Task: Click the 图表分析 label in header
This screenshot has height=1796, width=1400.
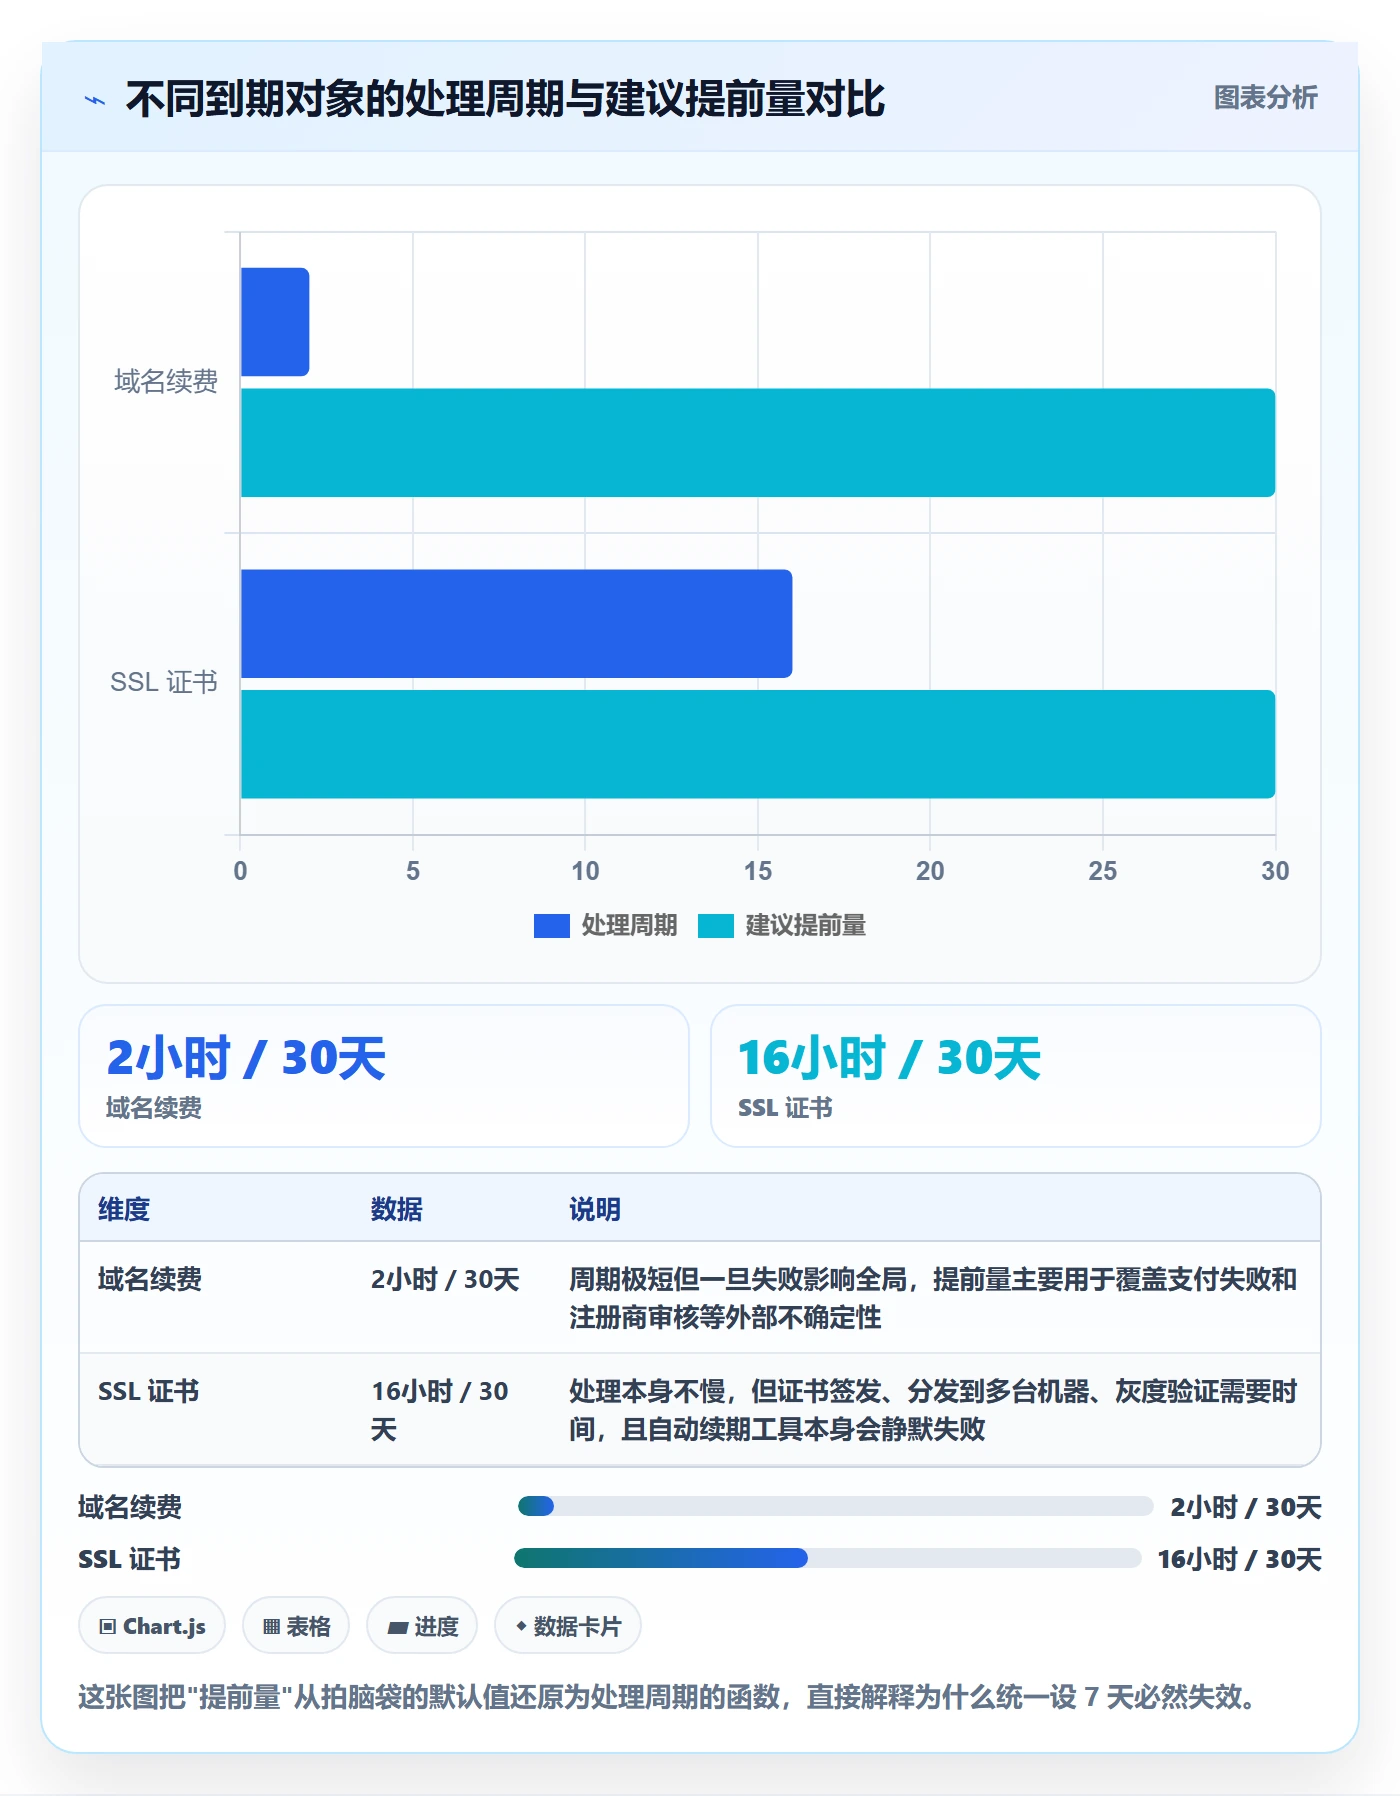Action: point(1265,98)
